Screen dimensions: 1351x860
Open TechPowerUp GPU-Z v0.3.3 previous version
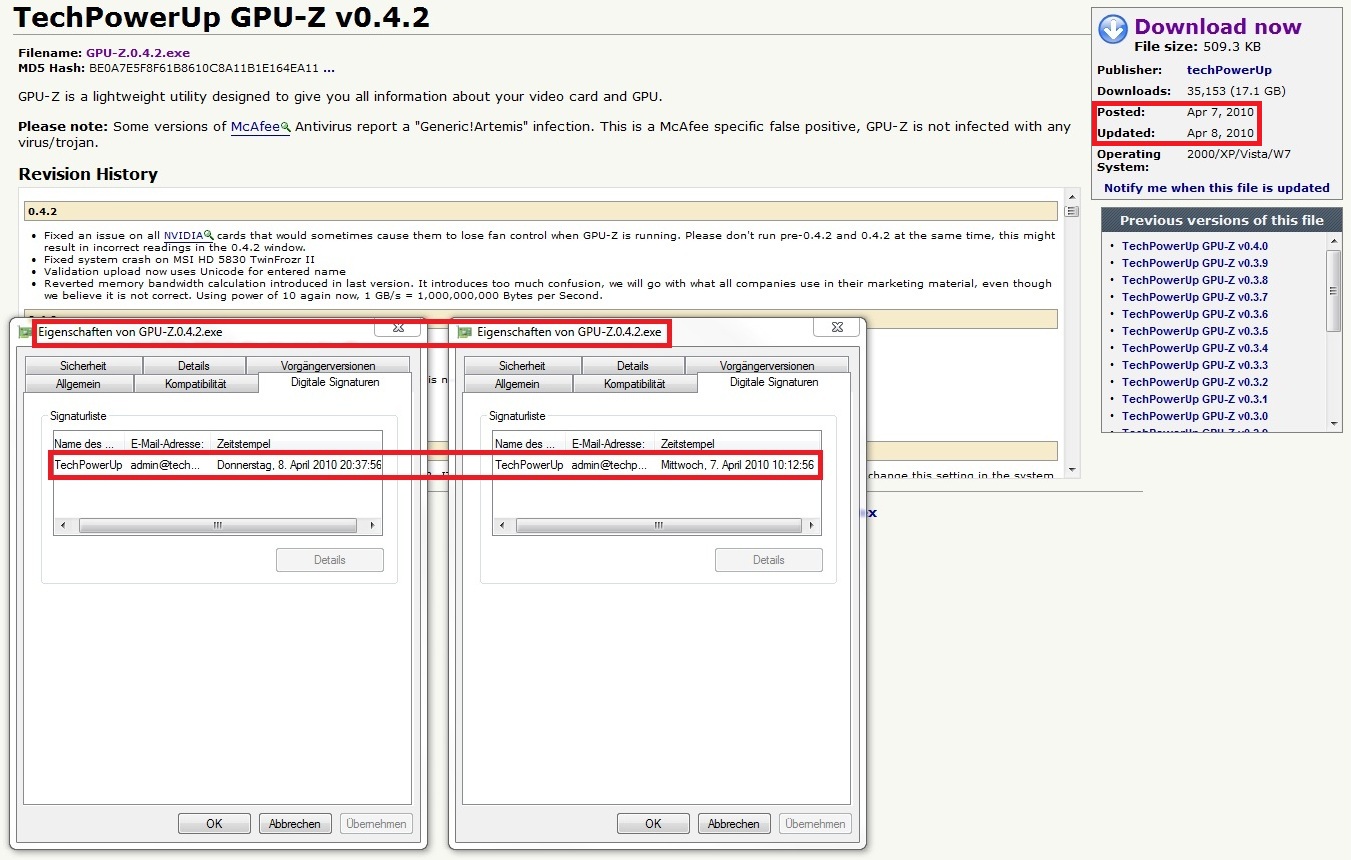coord(1194,365)
